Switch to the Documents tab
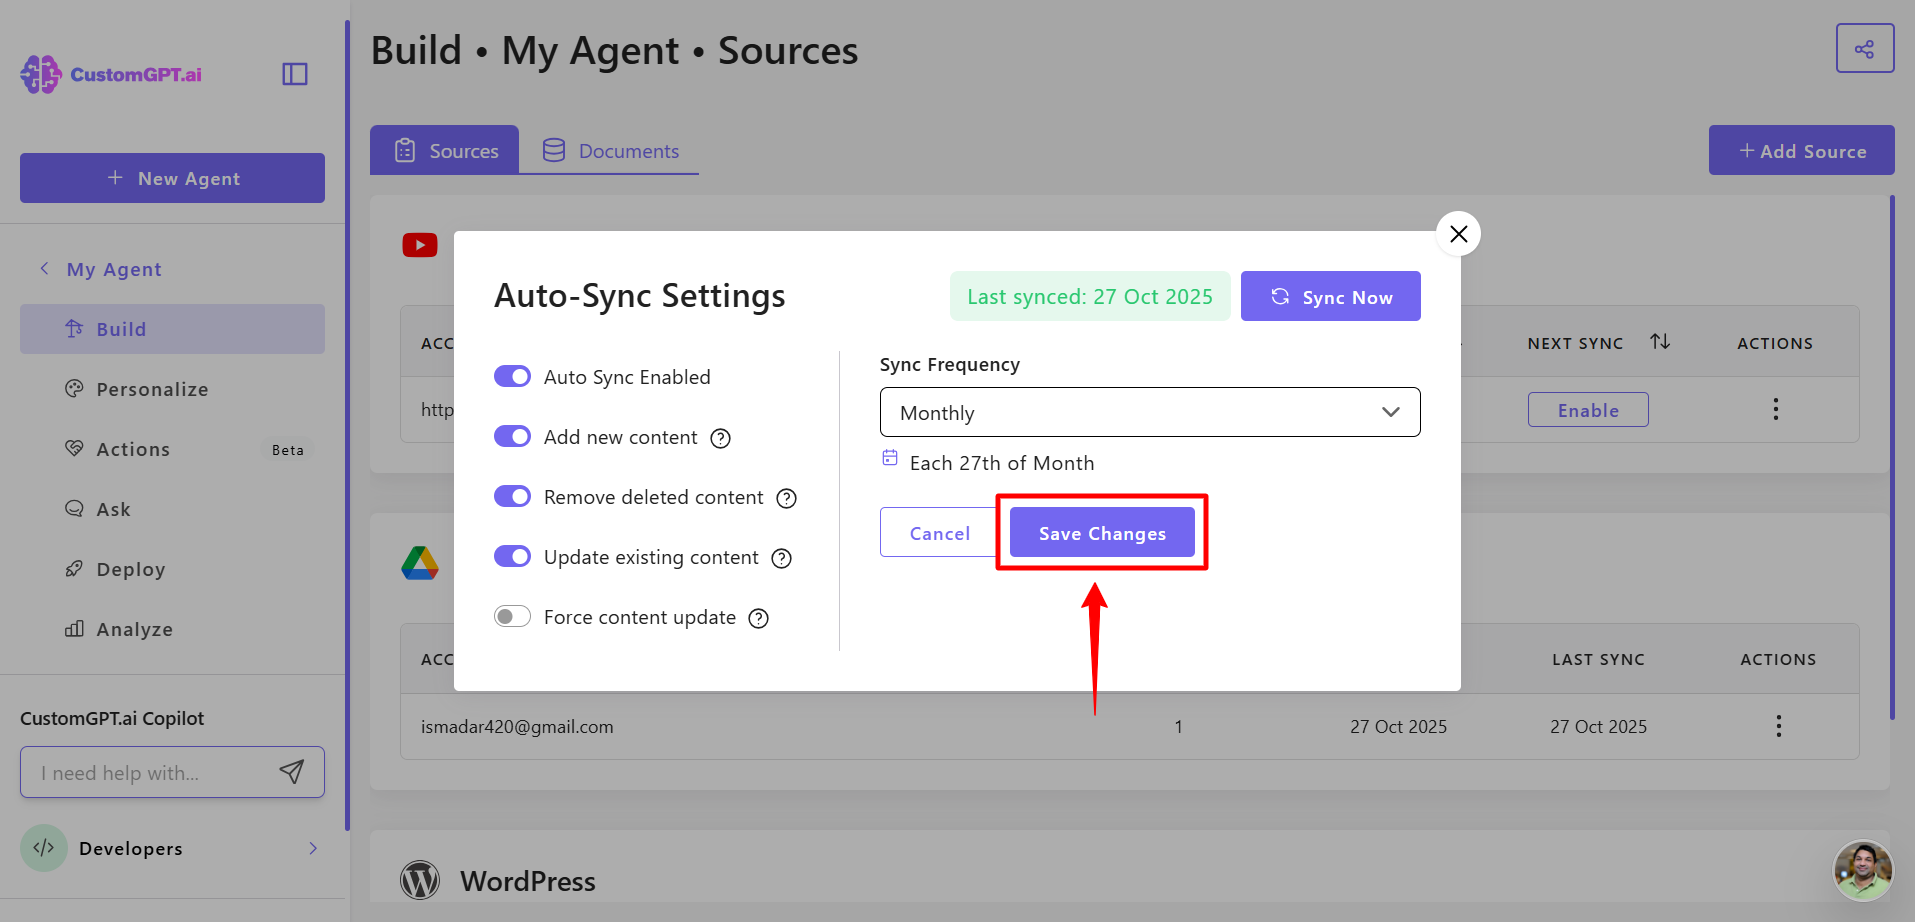 point(610,150)
